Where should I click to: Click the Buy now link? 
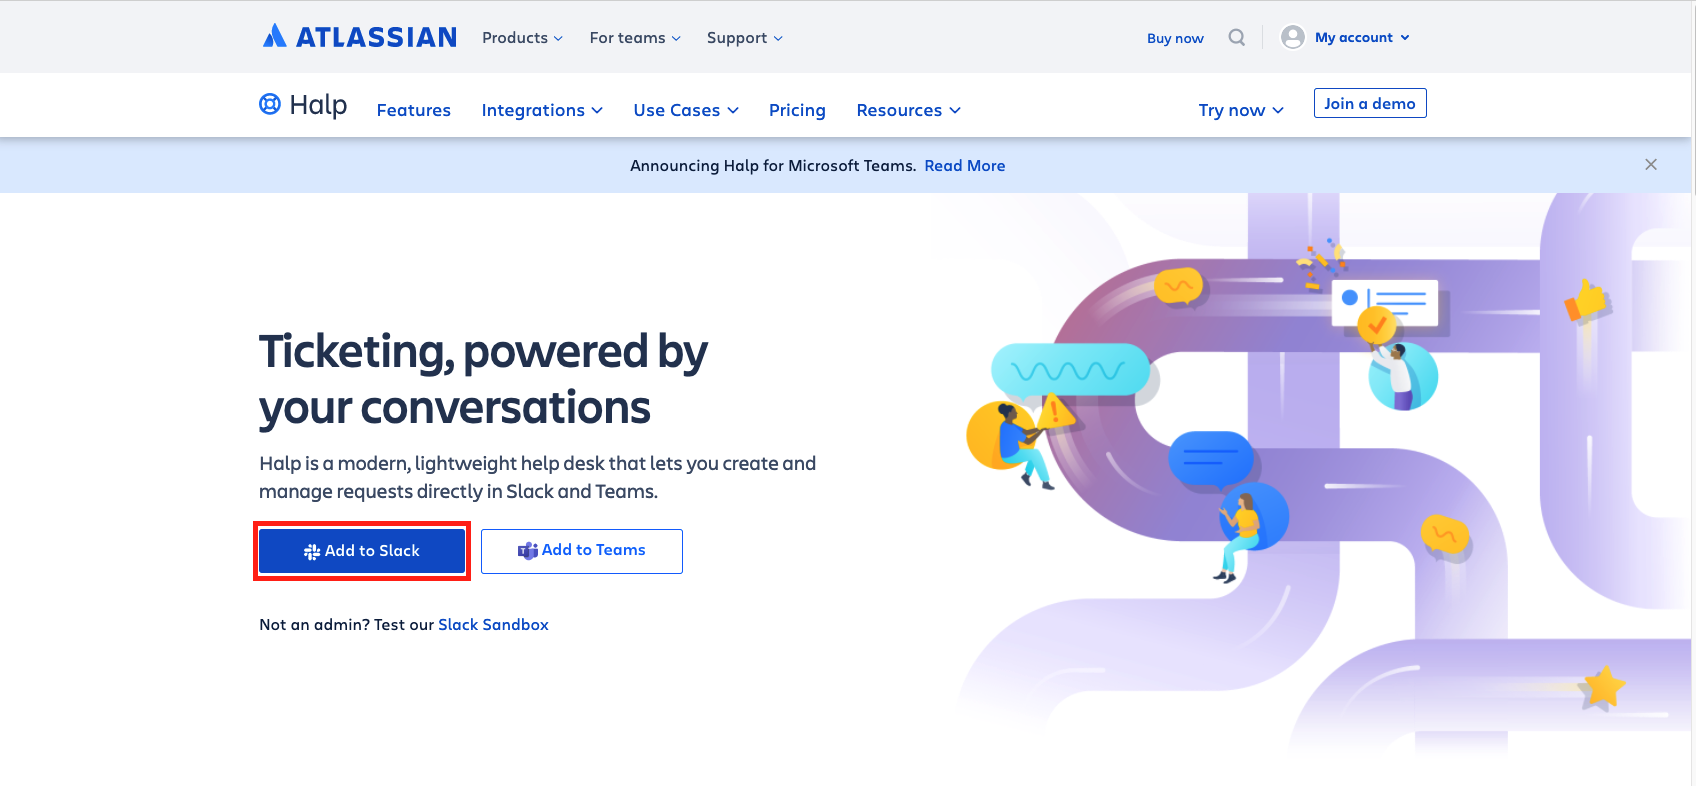[1175, 38]
